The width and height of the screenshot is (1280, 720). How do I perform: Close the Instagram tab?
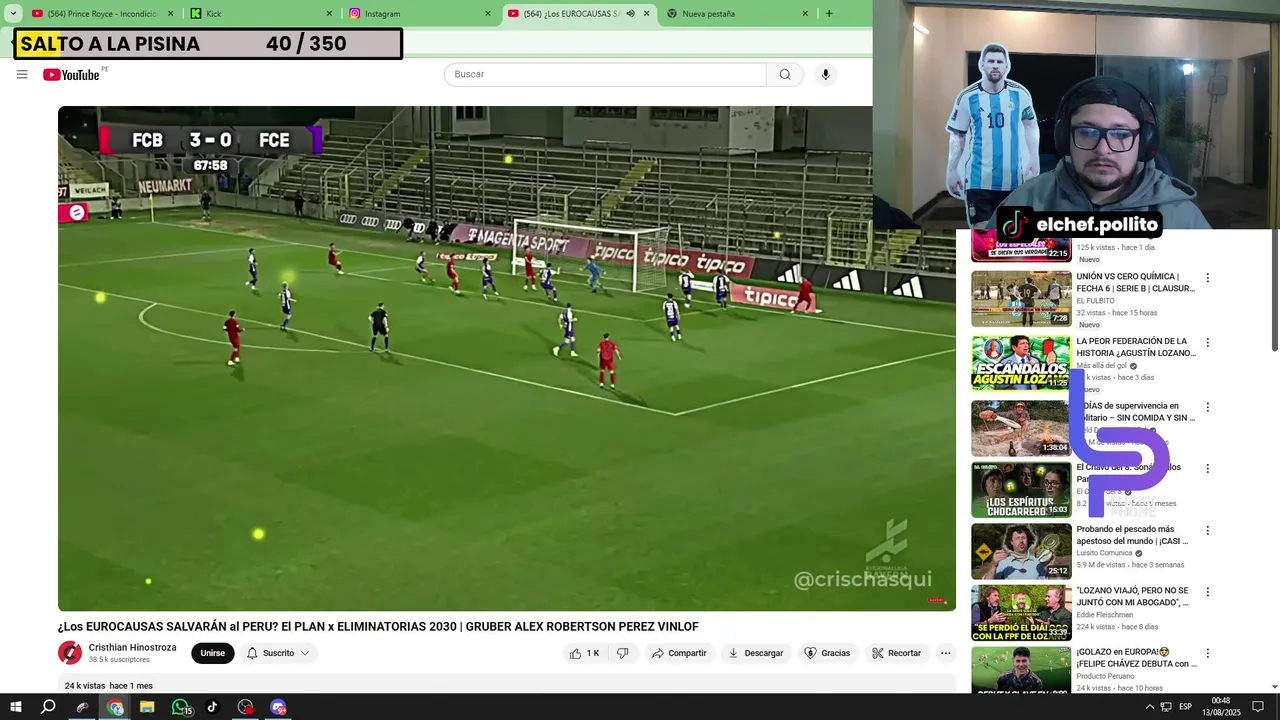pyautogui.click(x=488, y=14)
